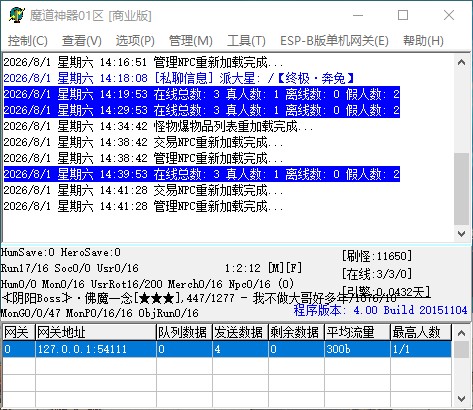Click the application icon in title bar
The height and width of the screenshot is (410, 473).
click(x=16, y=15)
